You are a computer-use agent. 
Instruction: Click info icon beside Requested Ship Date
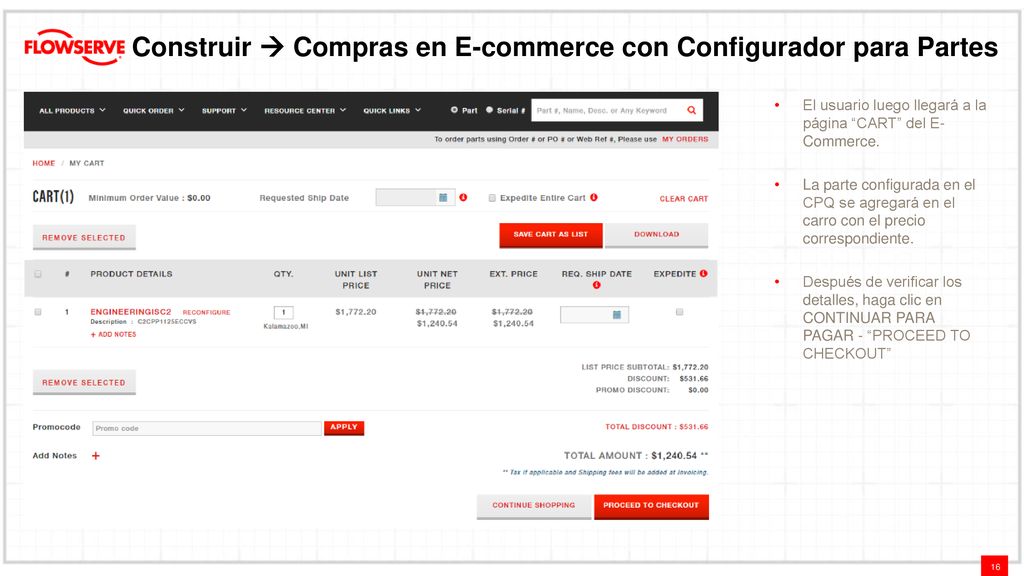coord(463,197)
